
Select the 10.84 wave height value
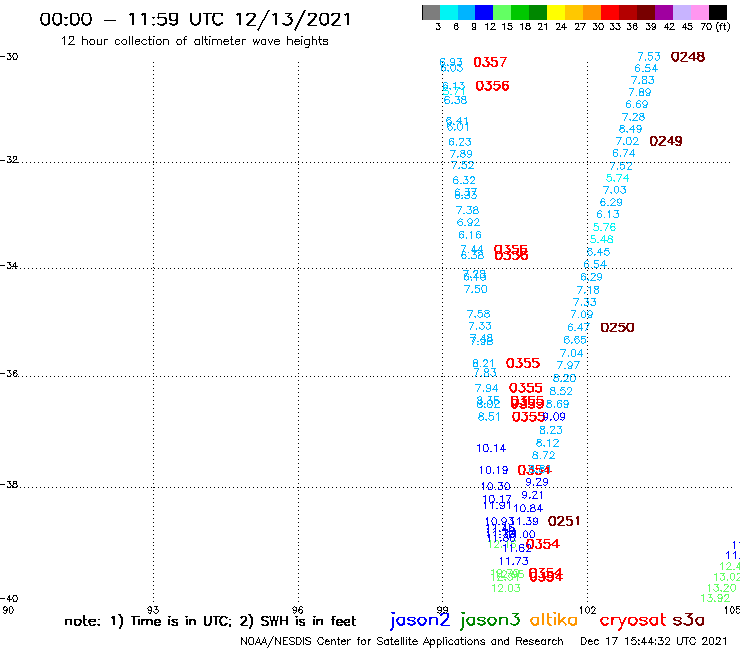528,508
